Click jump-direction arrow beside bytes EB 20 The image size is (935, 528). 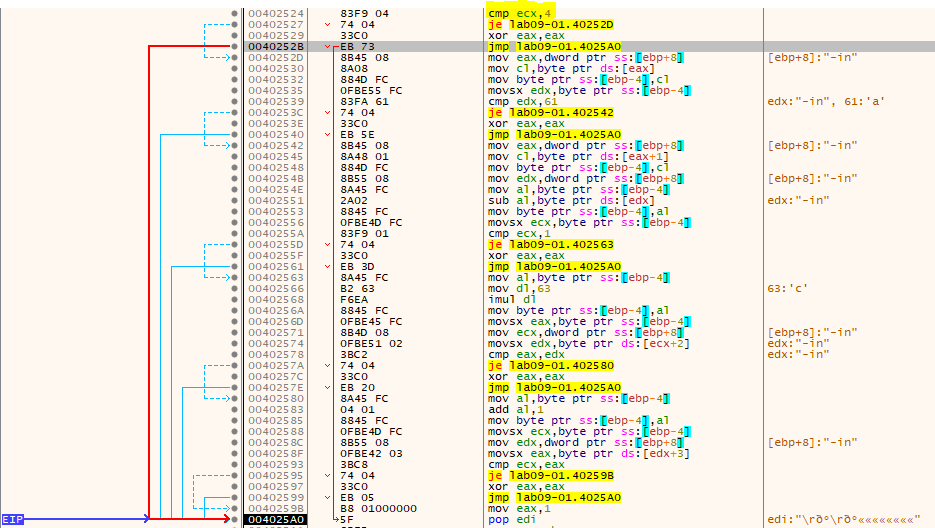(327, 387)
